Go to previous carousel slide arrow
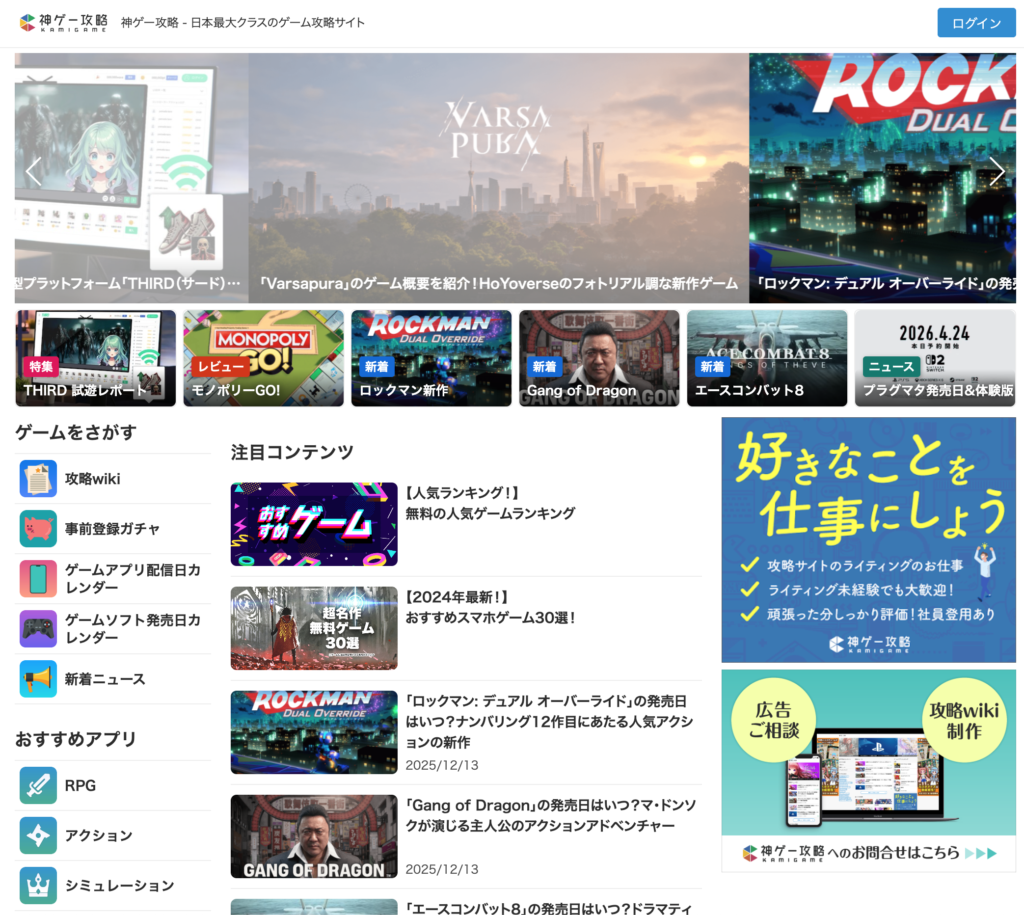Image resolution: width=1024 pixels, height=915 pixels. pyautogui.click(x=34, y=172)
